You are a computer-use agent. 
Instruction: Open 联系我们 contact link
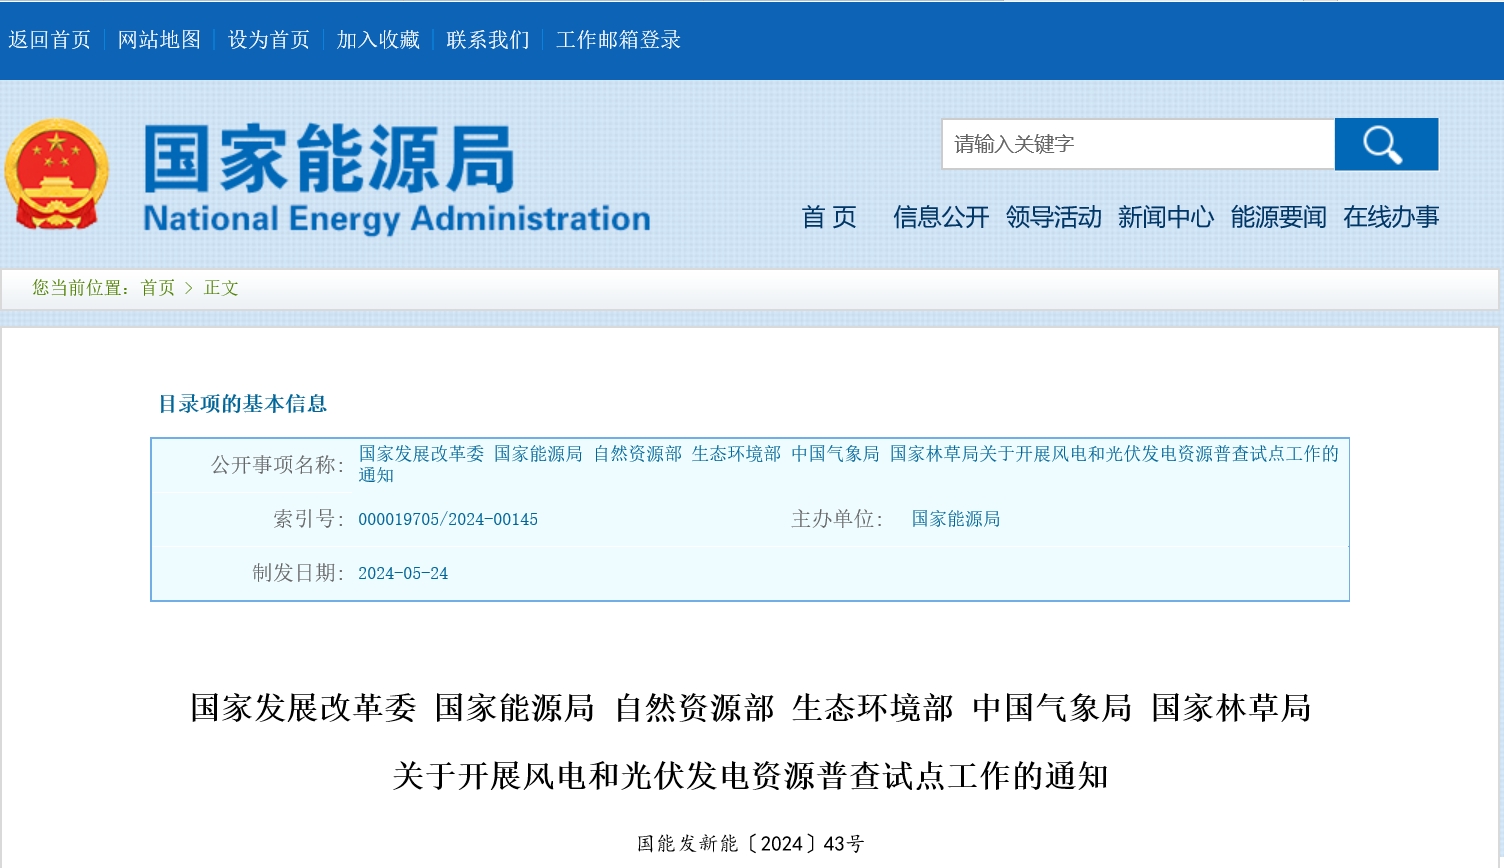[488, 40]
